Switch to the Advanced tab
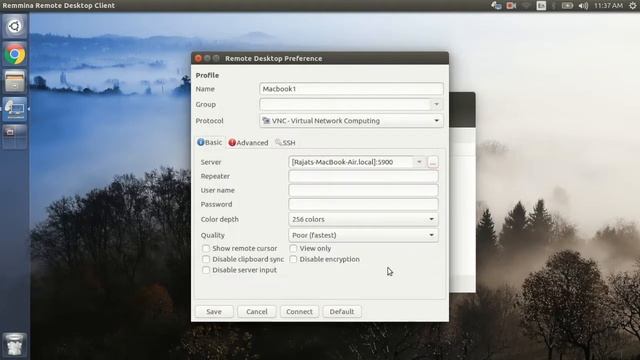Screen dimensions: 640x360 coord(249,142)
